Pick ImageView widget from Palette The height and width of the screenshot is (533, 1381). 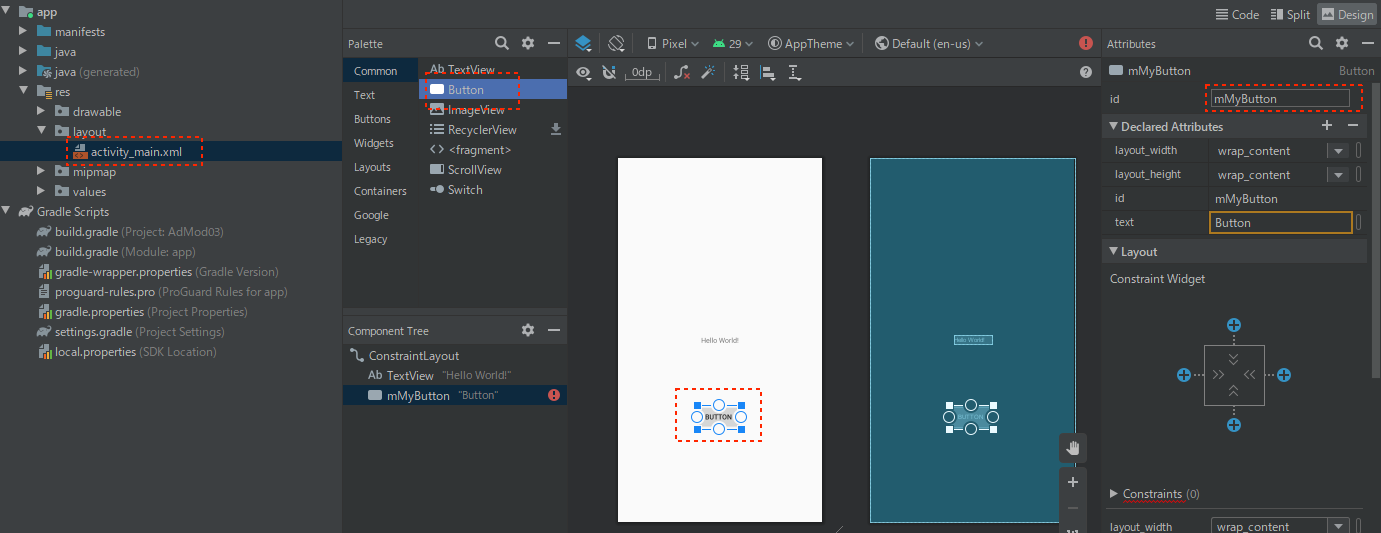(492, 109)
